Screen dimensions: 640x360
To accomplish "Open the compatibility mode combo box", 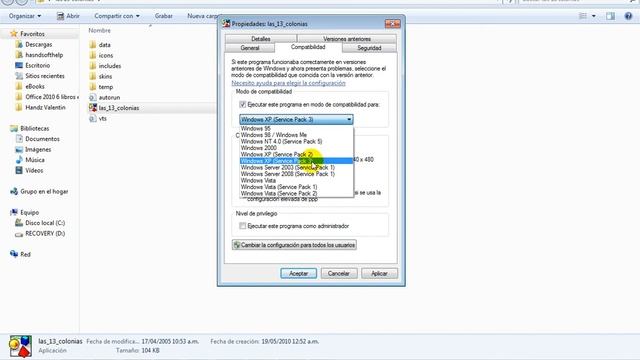I will (x=296, y=119).
